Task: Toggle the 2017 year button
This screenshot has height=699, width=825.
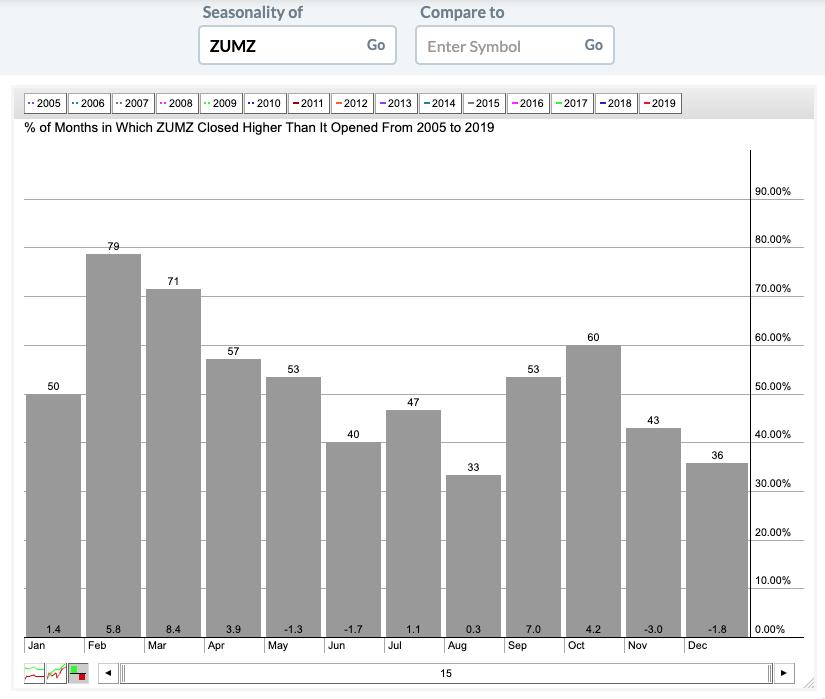Action: pos(572,103)
